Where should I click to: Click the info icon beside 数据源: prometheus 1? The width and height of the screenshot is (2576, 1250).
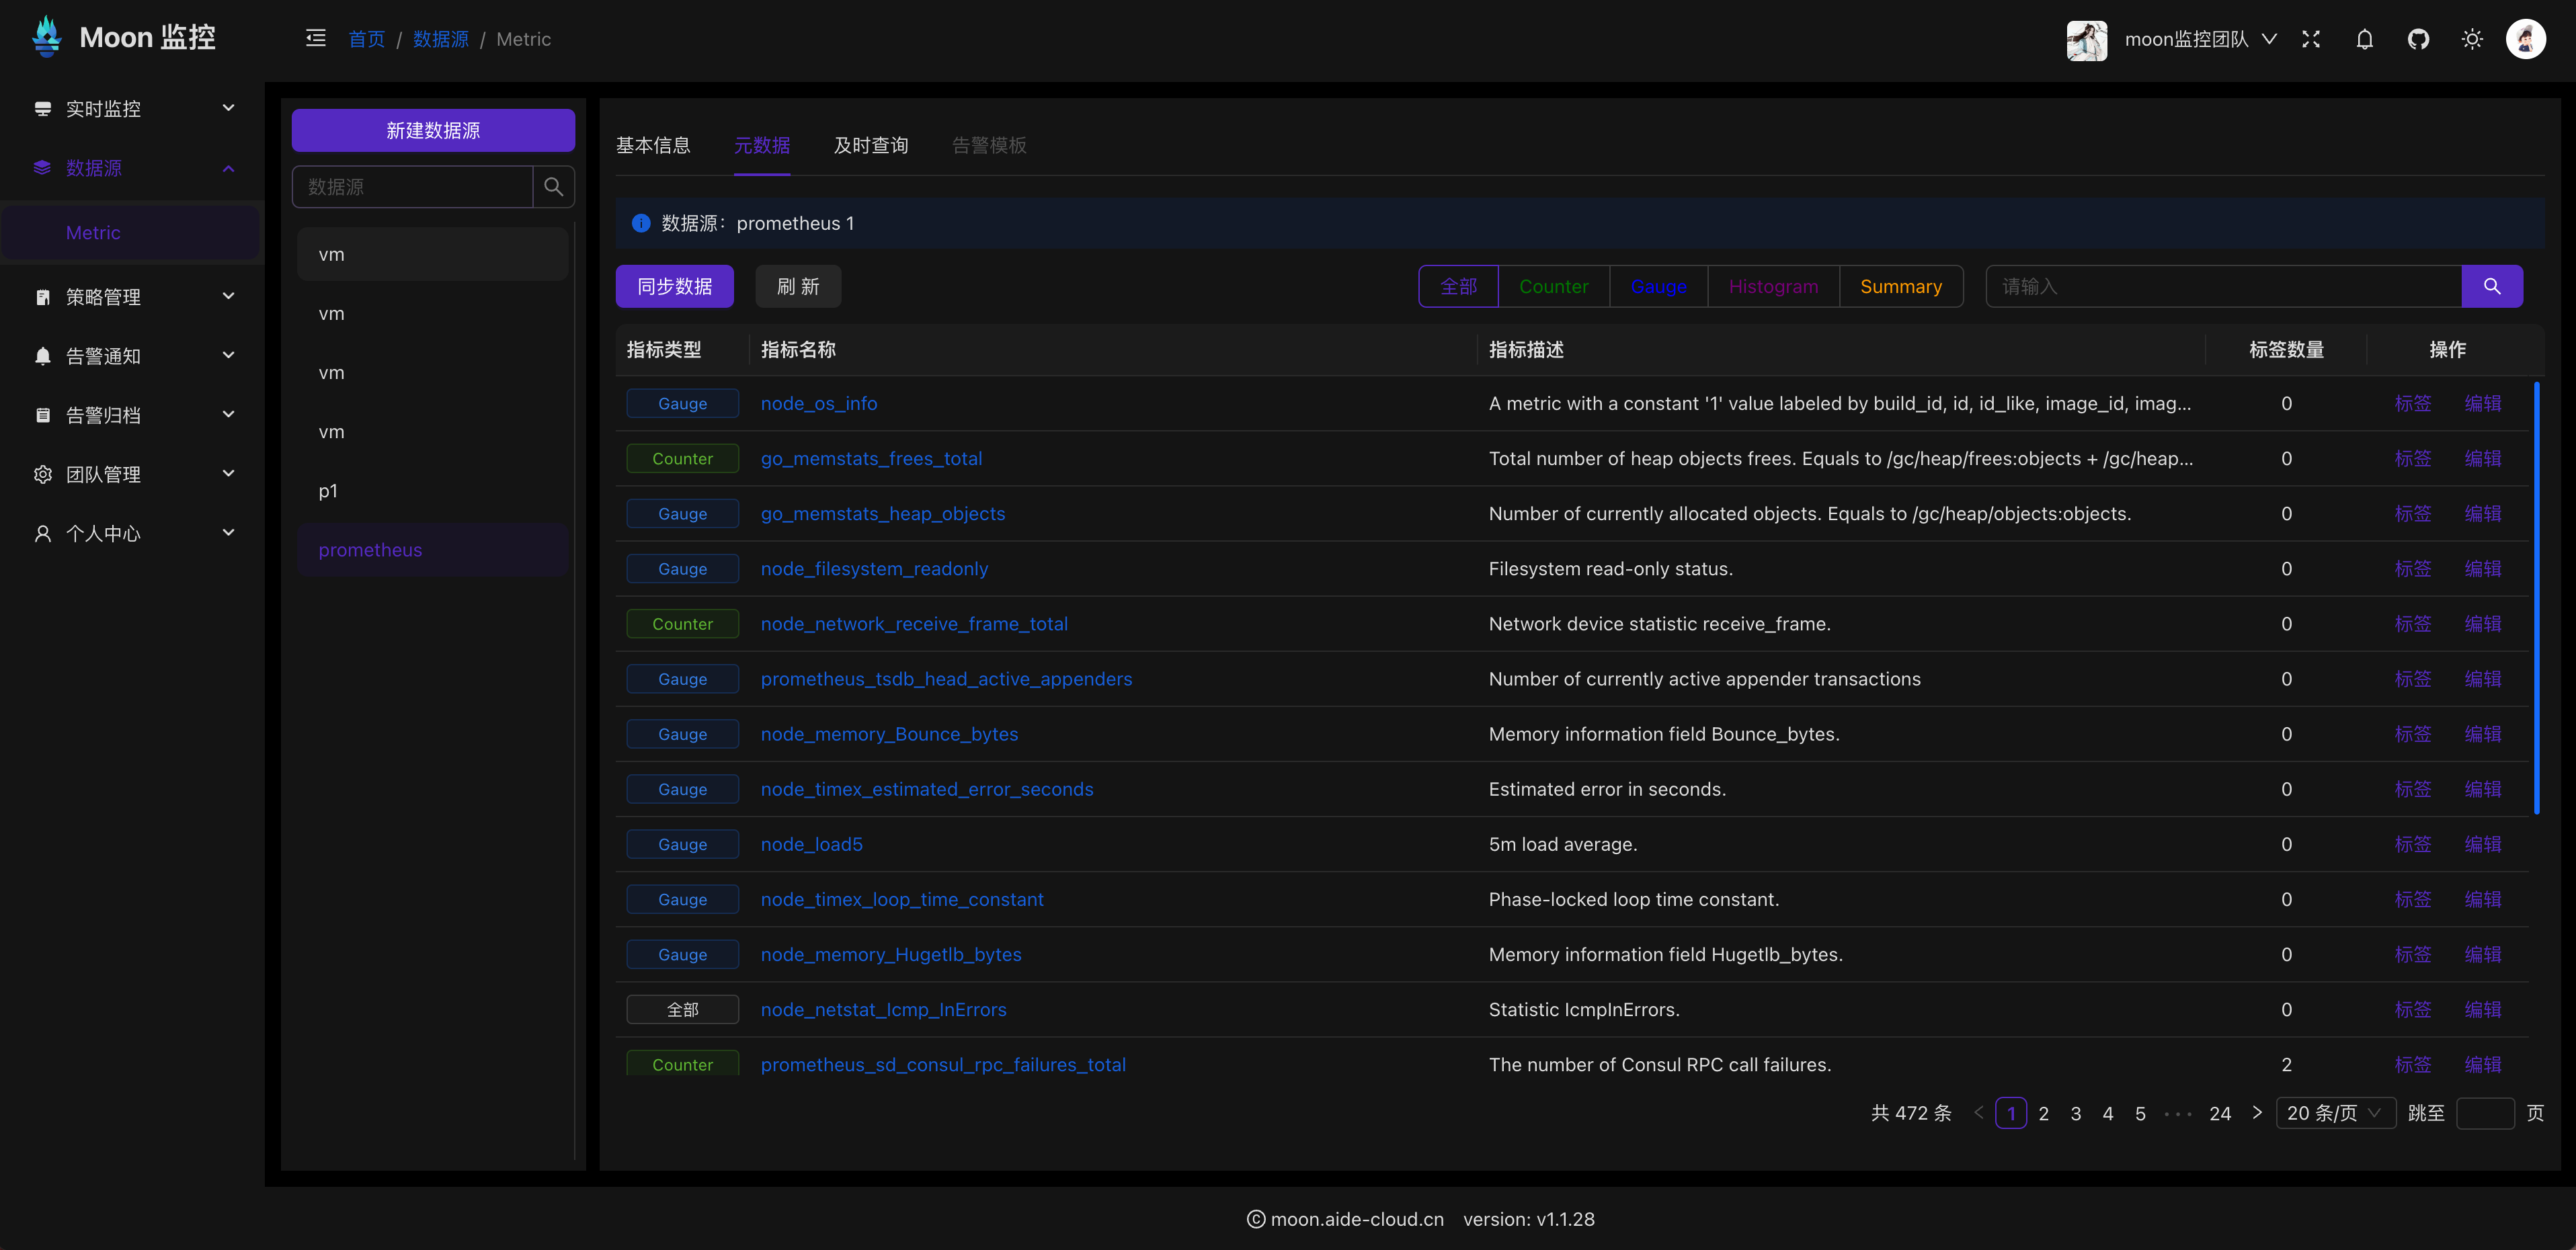click(641, 223)
